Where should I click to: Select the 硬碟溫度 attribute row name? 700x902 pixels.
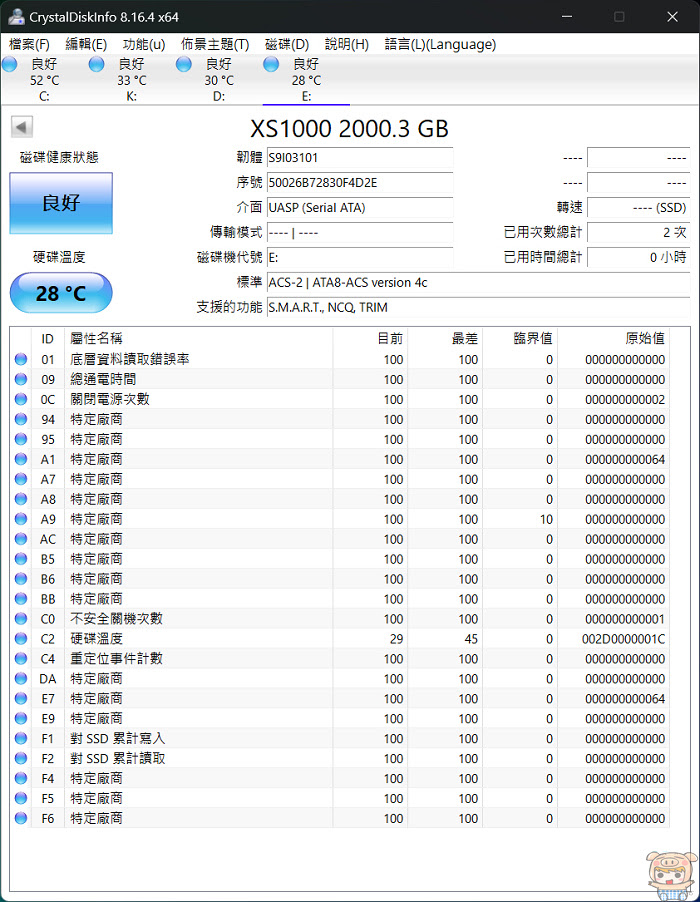click(x=96, y=639)
